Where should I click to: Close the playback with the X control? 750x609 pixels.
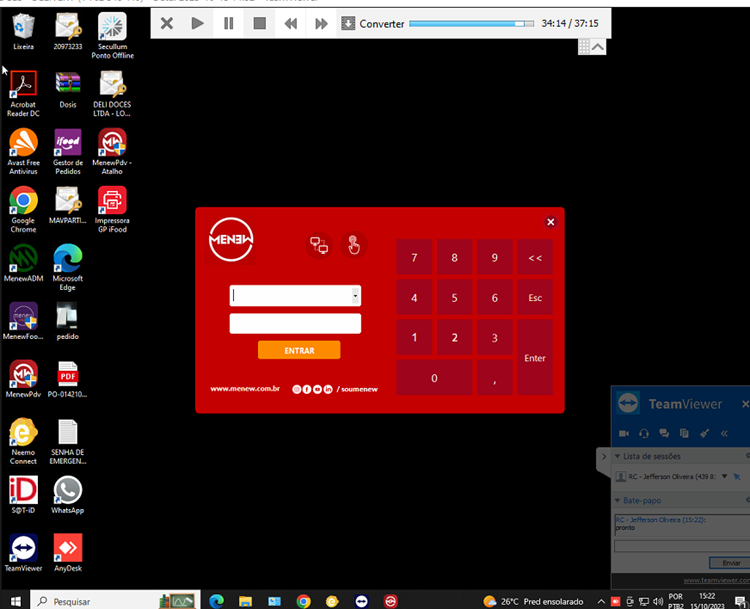click(x=166, y=23)
